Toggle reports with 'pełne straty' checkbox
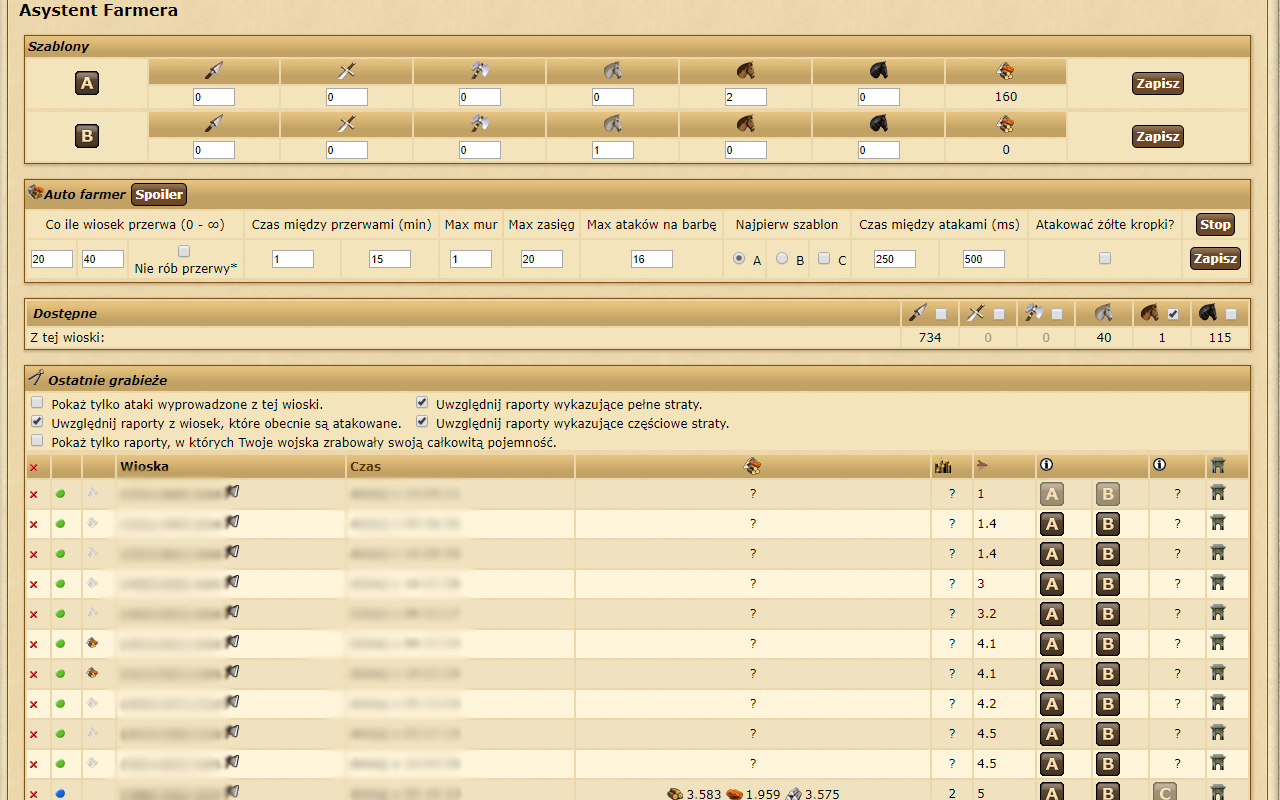The width and height of the screenshot is (1280, 800). pos(422,403)
